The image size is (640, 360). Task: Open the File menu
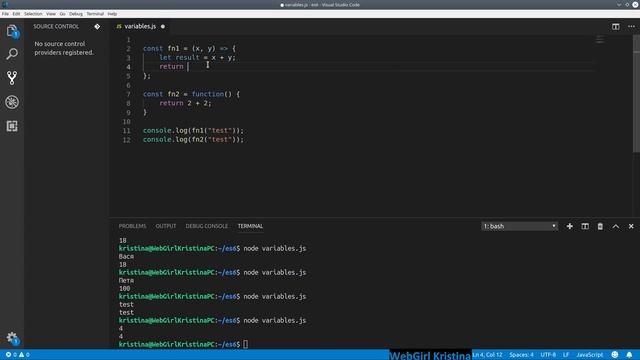point(5,14)
